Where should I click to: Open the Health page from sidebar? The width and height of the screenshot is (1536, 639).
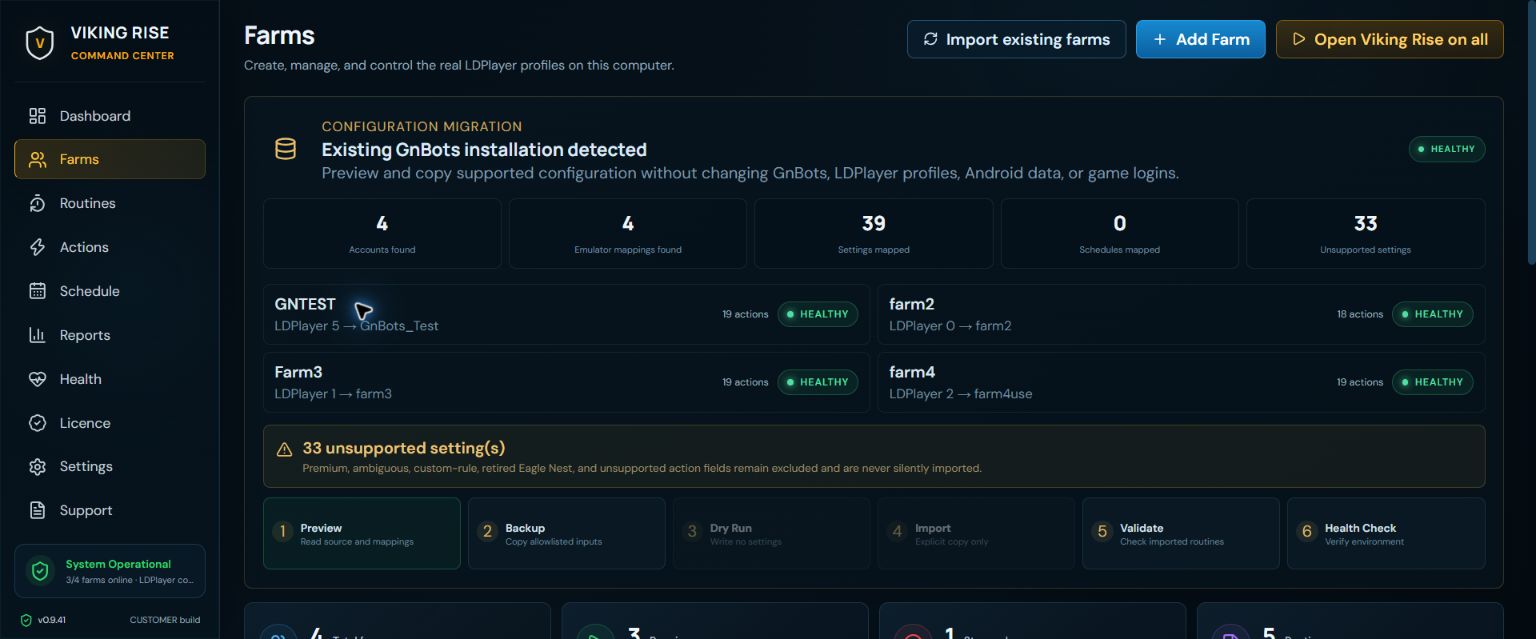(110, 379)
